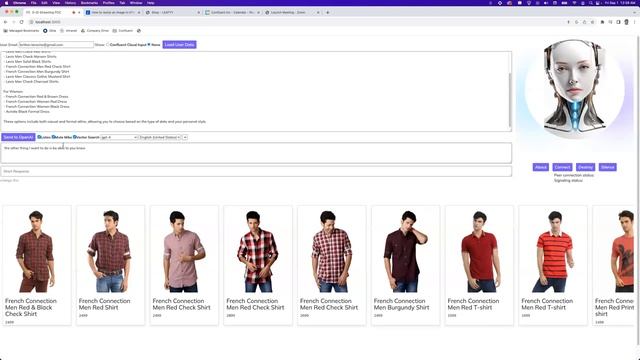Open Spotlight search in the menu bar
This screenshot has width=640, height=360.
coord(591,3)
